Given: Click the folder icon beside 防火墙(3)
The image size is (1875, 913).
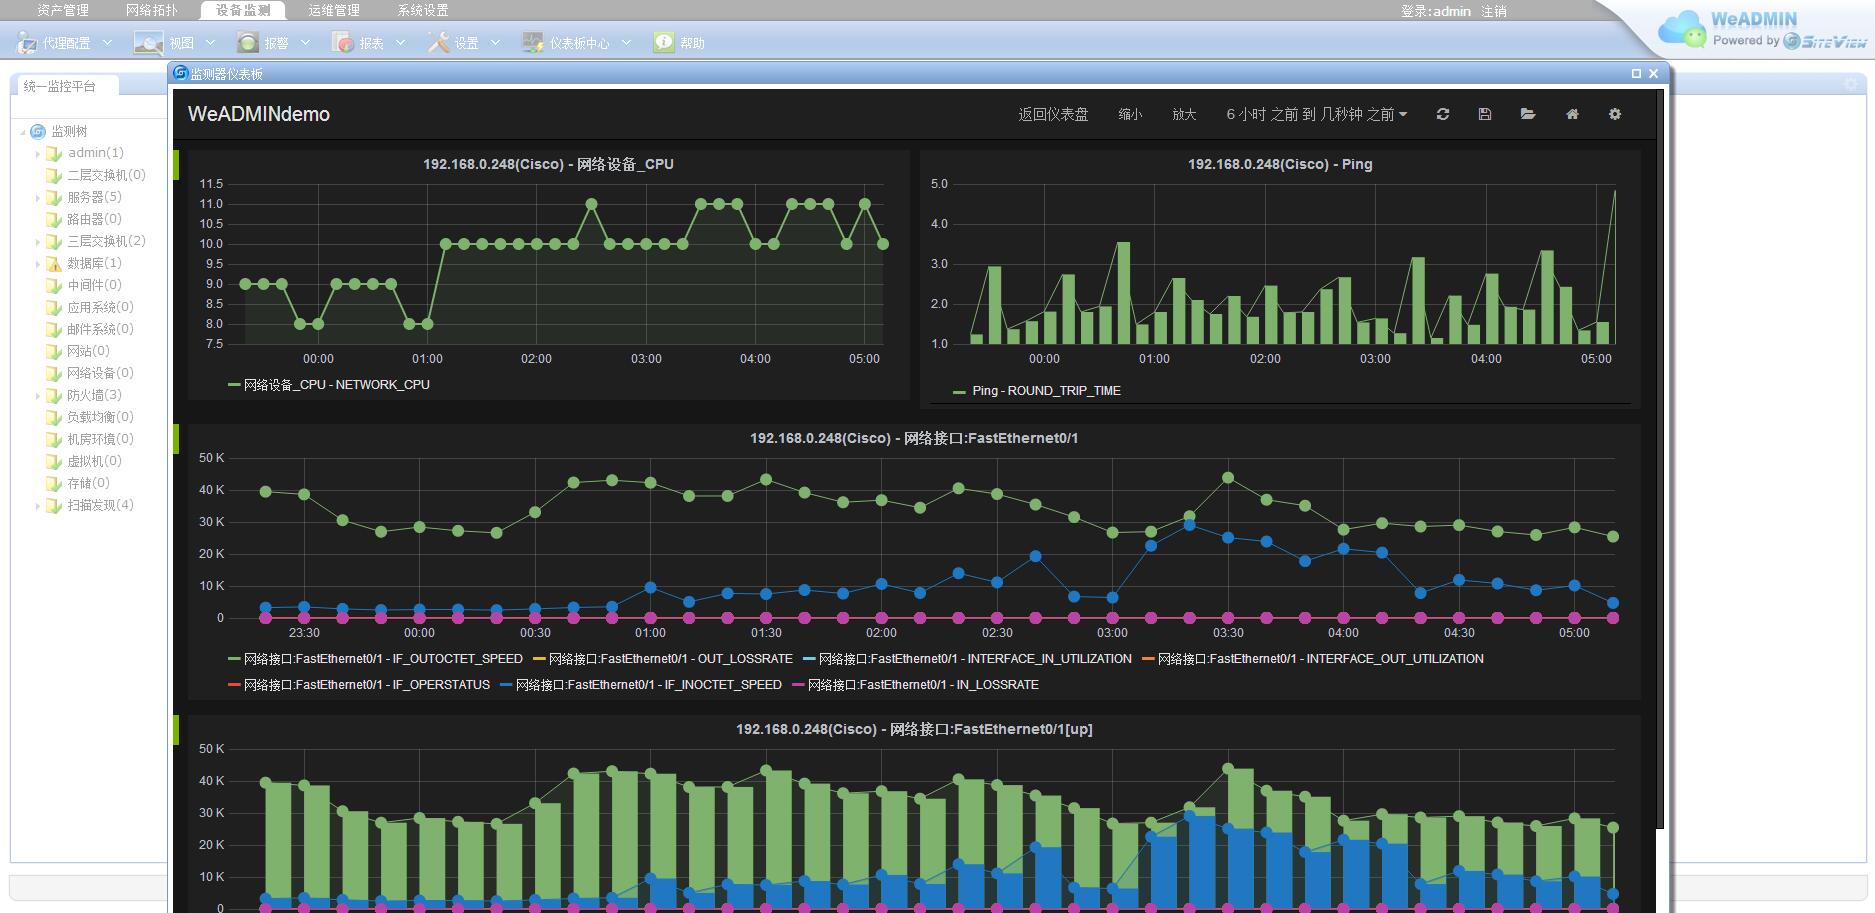Looking at the screenshot, I should pyautogui.click(x=54, y=395).
